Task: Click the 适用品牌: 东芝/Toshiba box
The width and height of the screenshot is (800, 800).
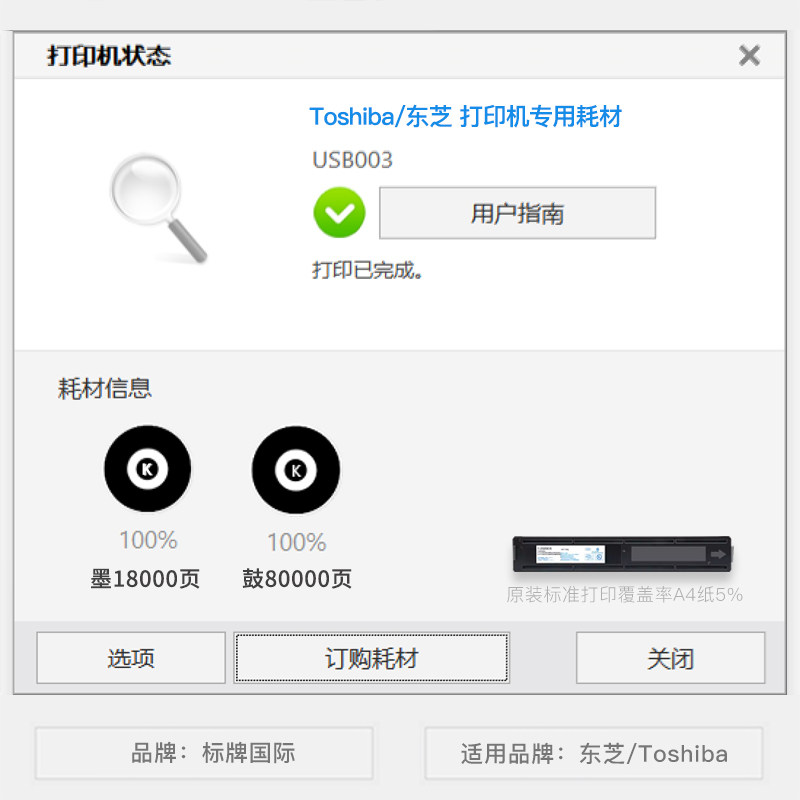Action: coord(594,753)
